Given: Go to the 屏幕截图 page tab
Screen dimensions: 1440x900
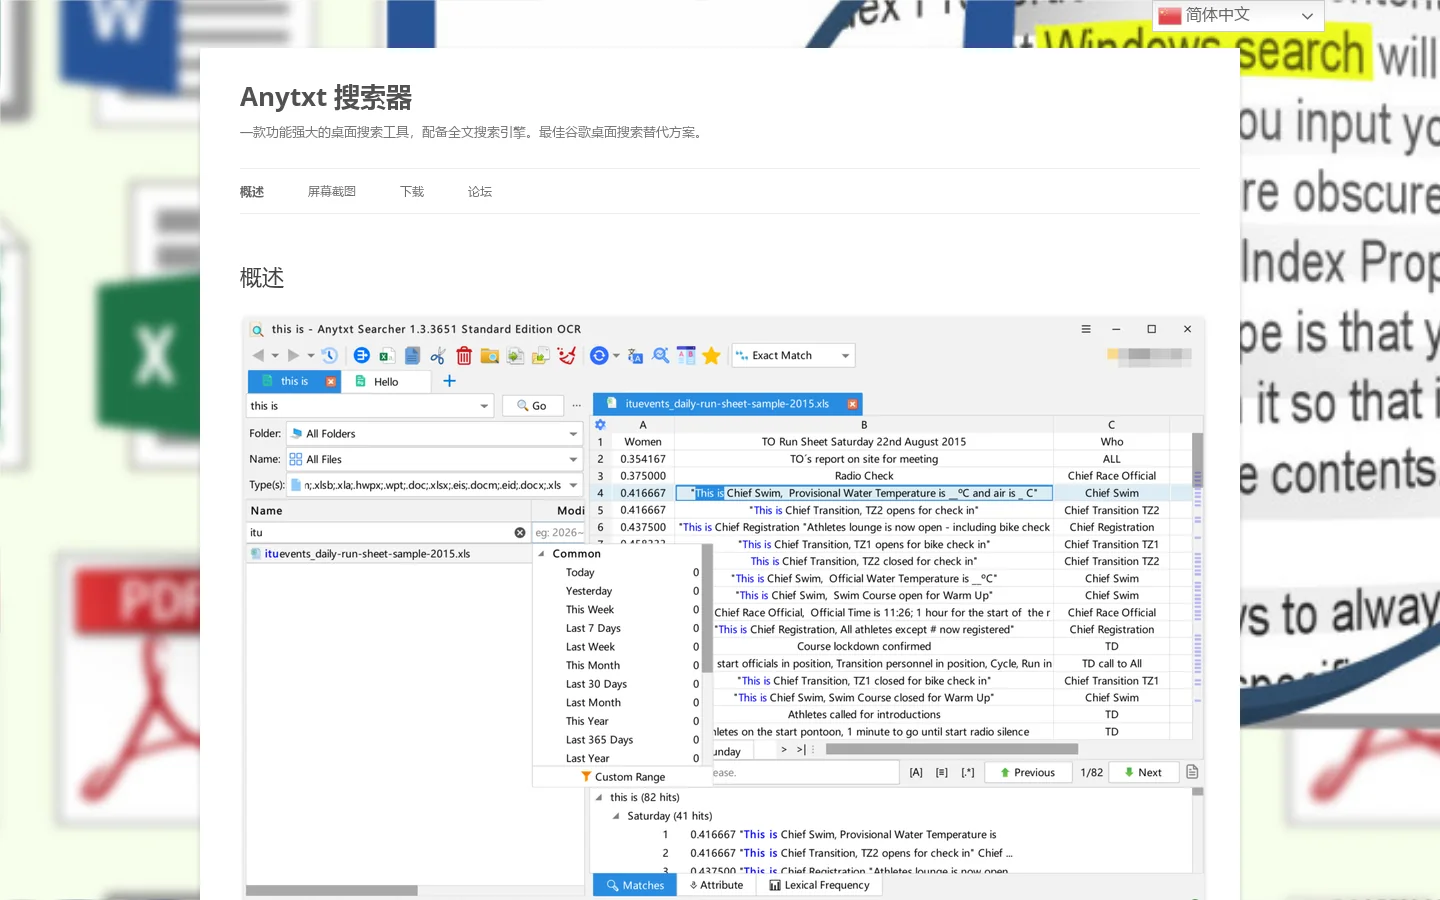Looking at the screenshot, I should click(332, 191).
